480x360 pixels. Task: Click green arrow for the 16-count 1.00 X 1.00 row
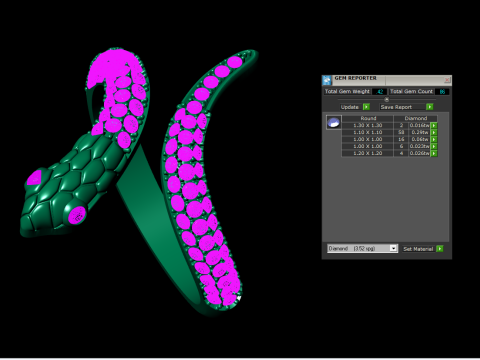pyautogui.click(x=434, y=139)
